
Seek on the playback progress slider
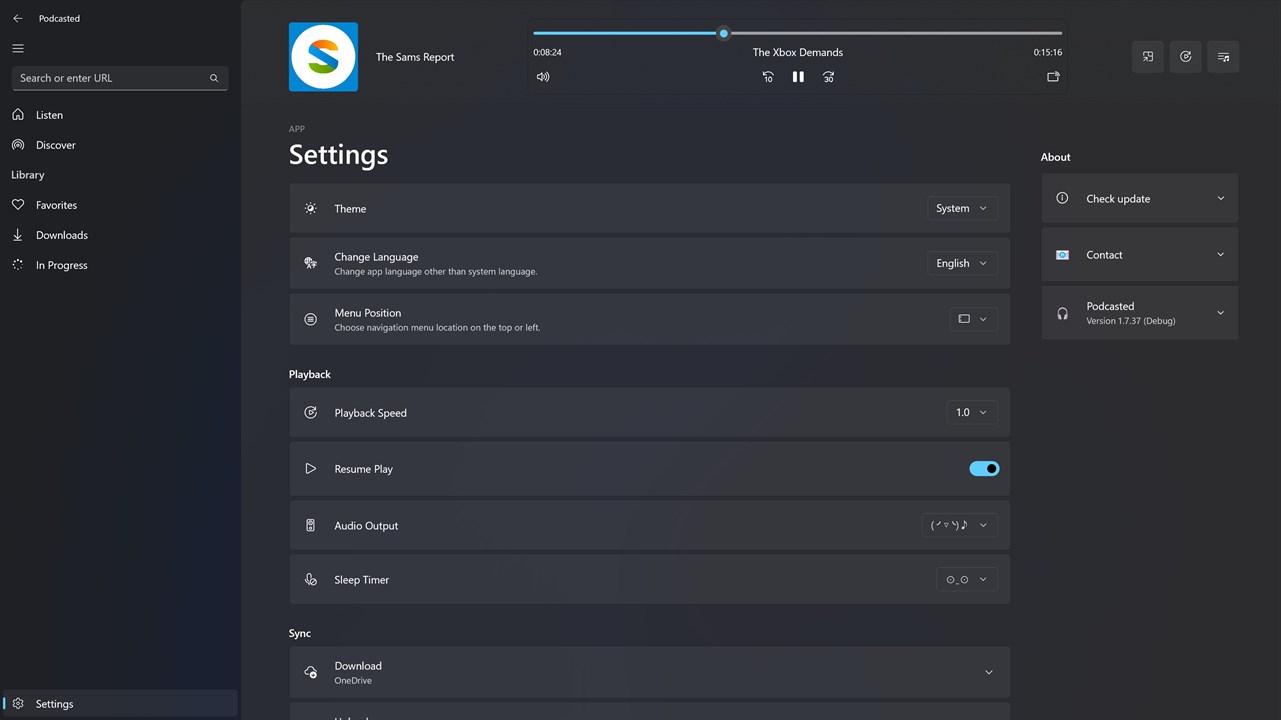pos(797,33)
